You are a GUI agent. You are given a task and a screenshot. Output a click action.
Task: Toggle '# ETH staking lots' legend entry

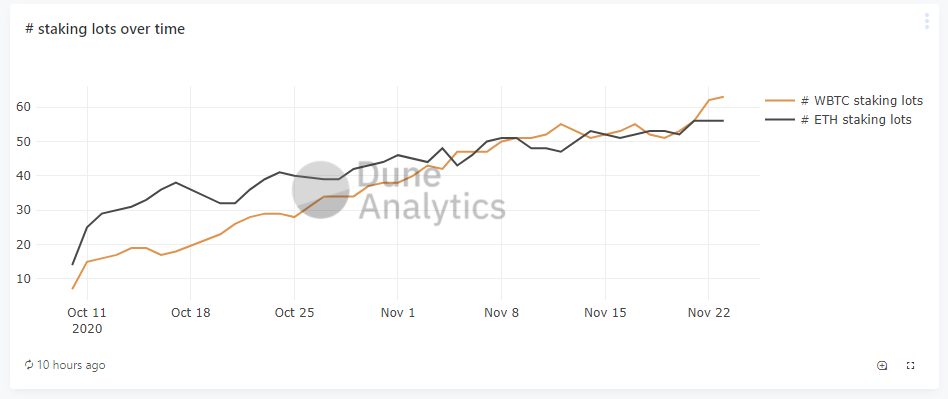(x=838, y=120)
